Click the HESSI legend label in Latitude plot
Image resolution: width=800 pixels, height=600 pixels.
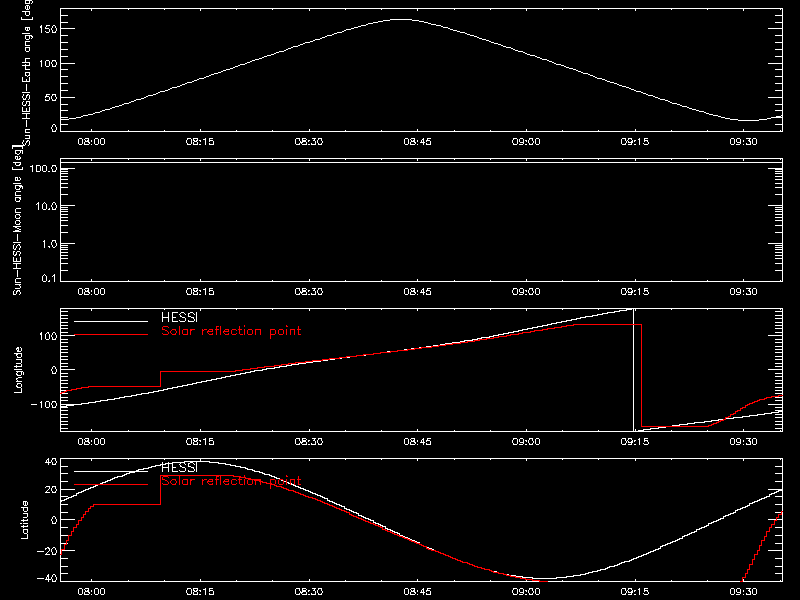(x=179, y=467)
